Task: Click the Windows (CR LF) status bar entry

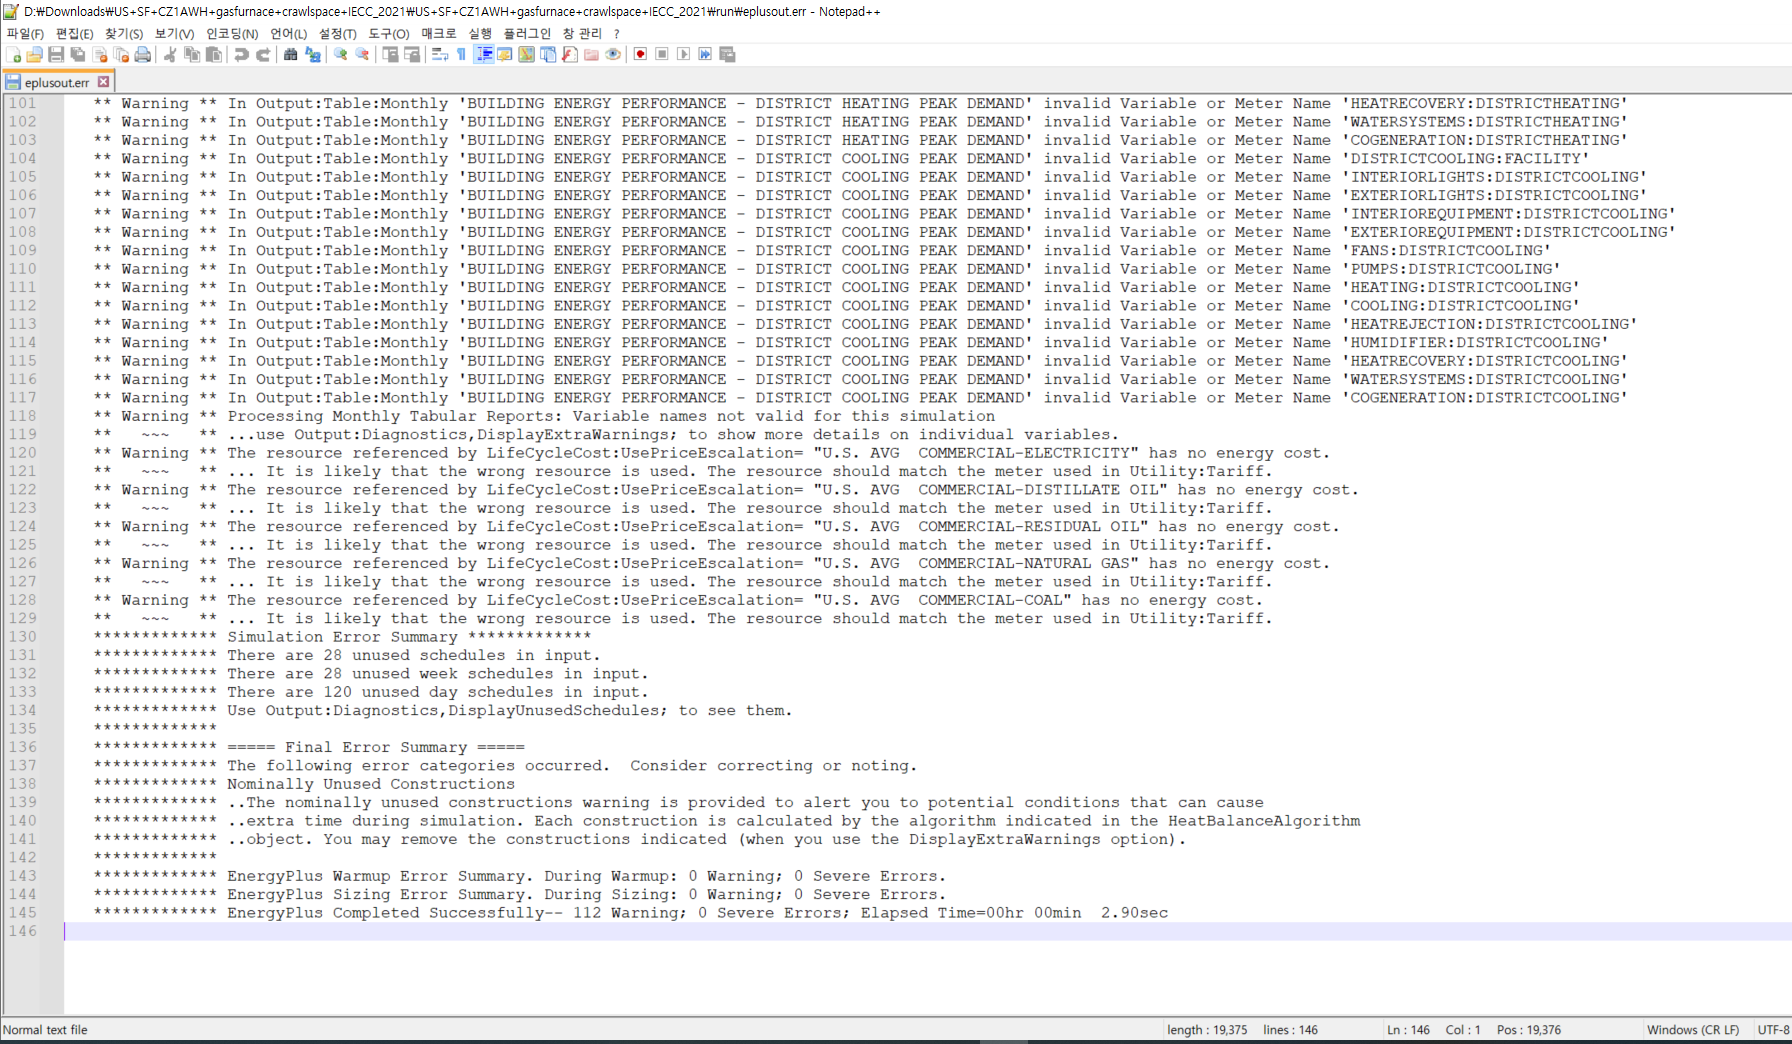Action: click(1692, 1030)
